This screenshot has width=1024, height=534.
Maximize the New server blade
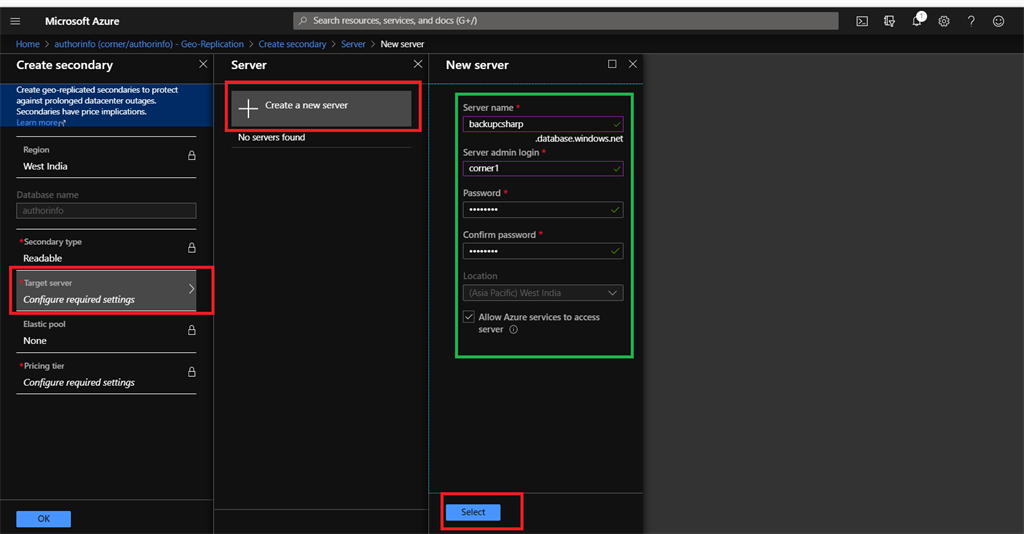pyautogui.click(x=612, y=64)
